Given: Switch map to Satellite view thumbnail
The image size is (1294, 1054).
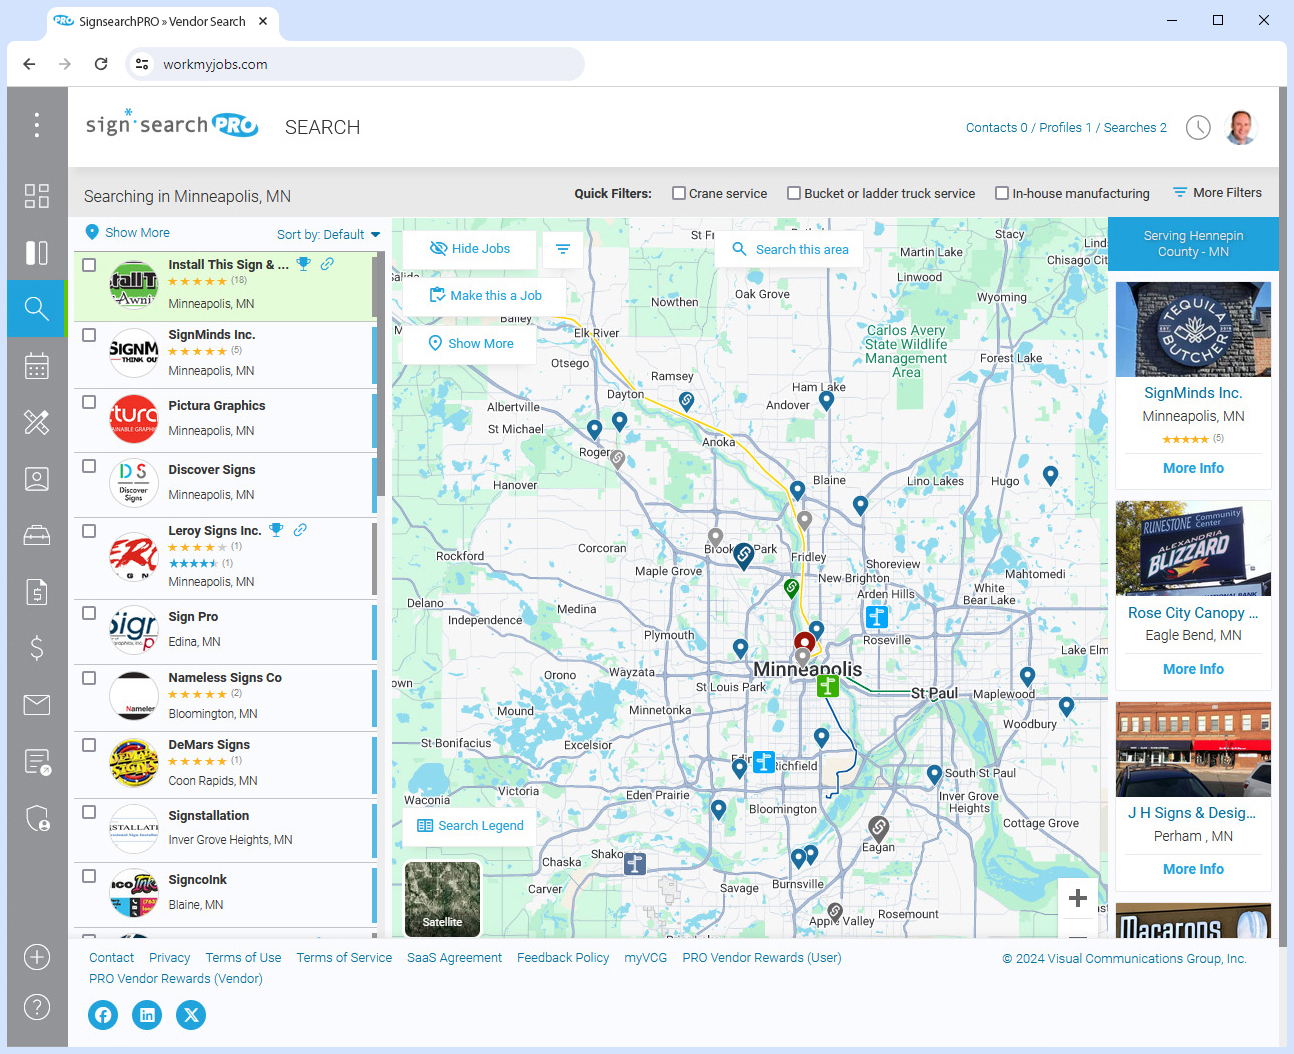Looking at the screenshot, I should (442, 899).
